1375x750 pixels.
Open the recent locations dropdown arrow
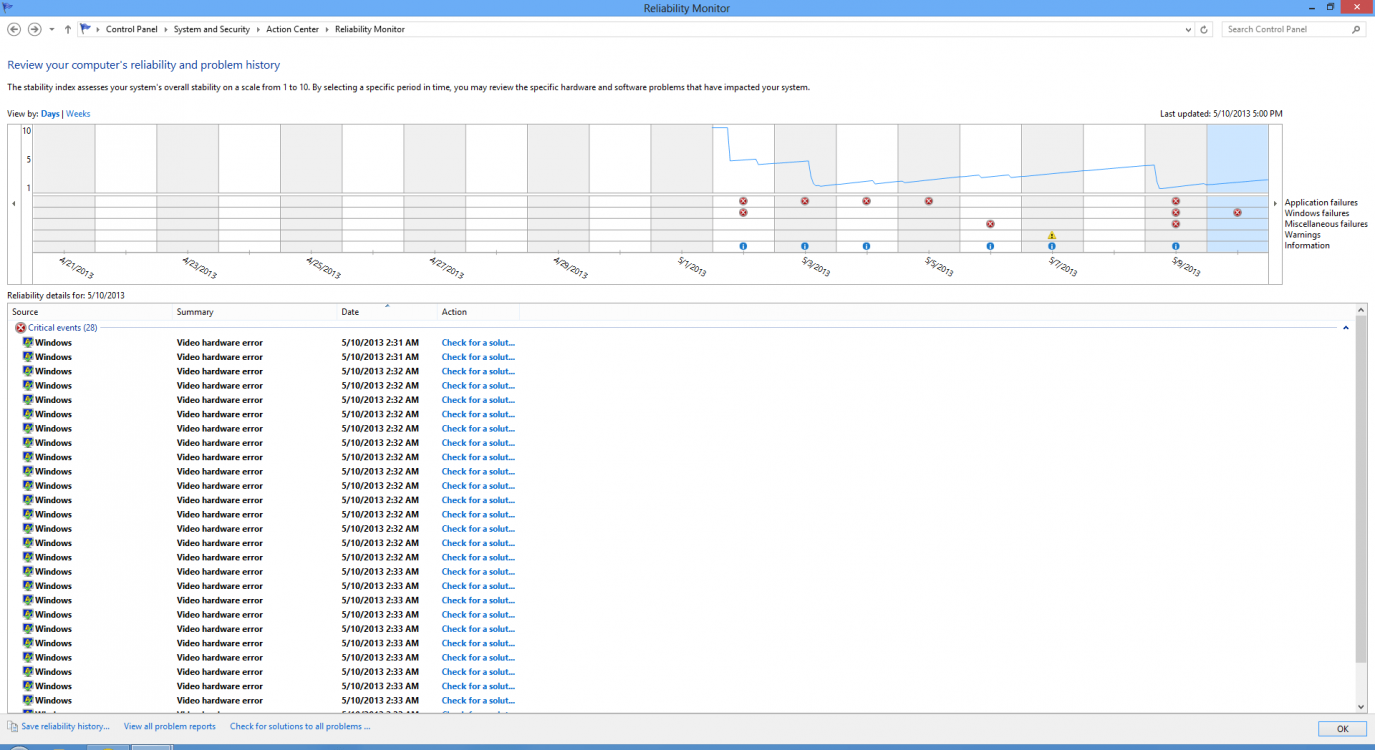point(52,29)
